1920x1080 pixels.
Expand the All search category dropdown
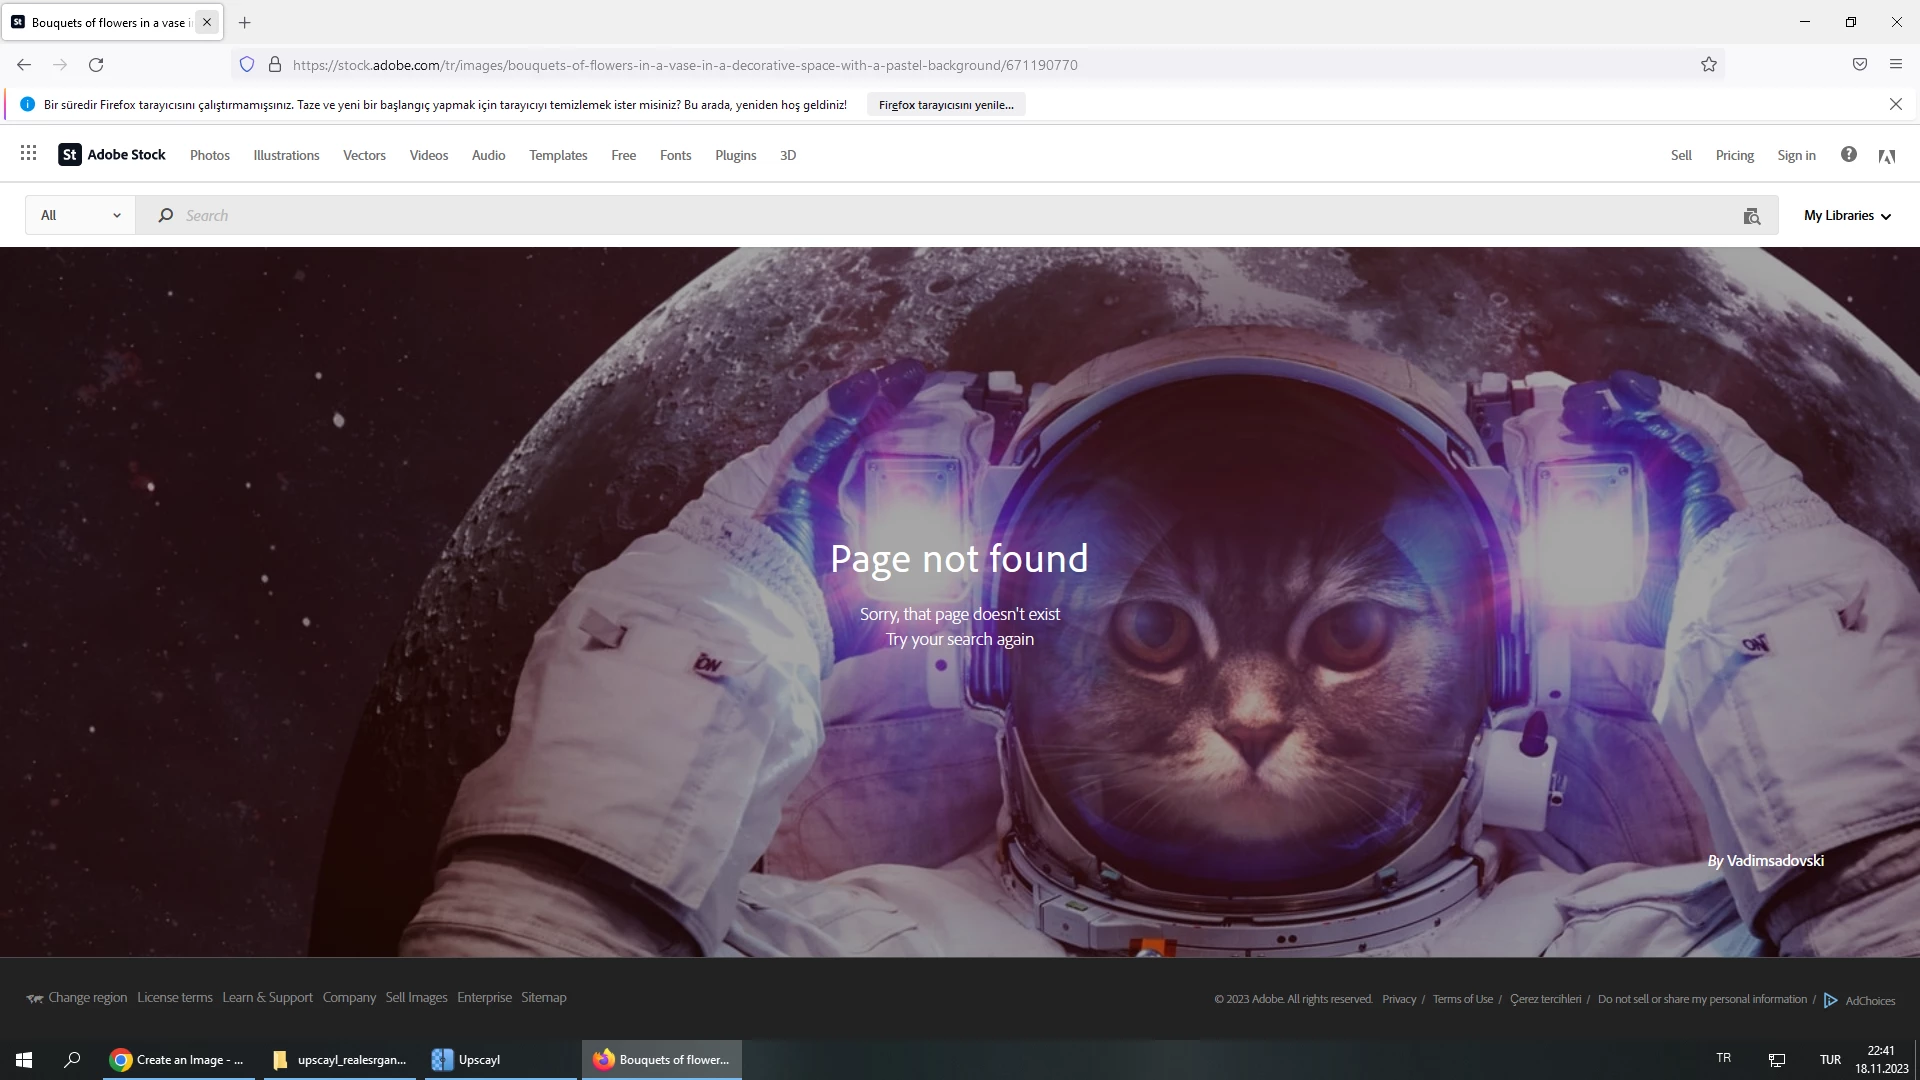point(80,215)
